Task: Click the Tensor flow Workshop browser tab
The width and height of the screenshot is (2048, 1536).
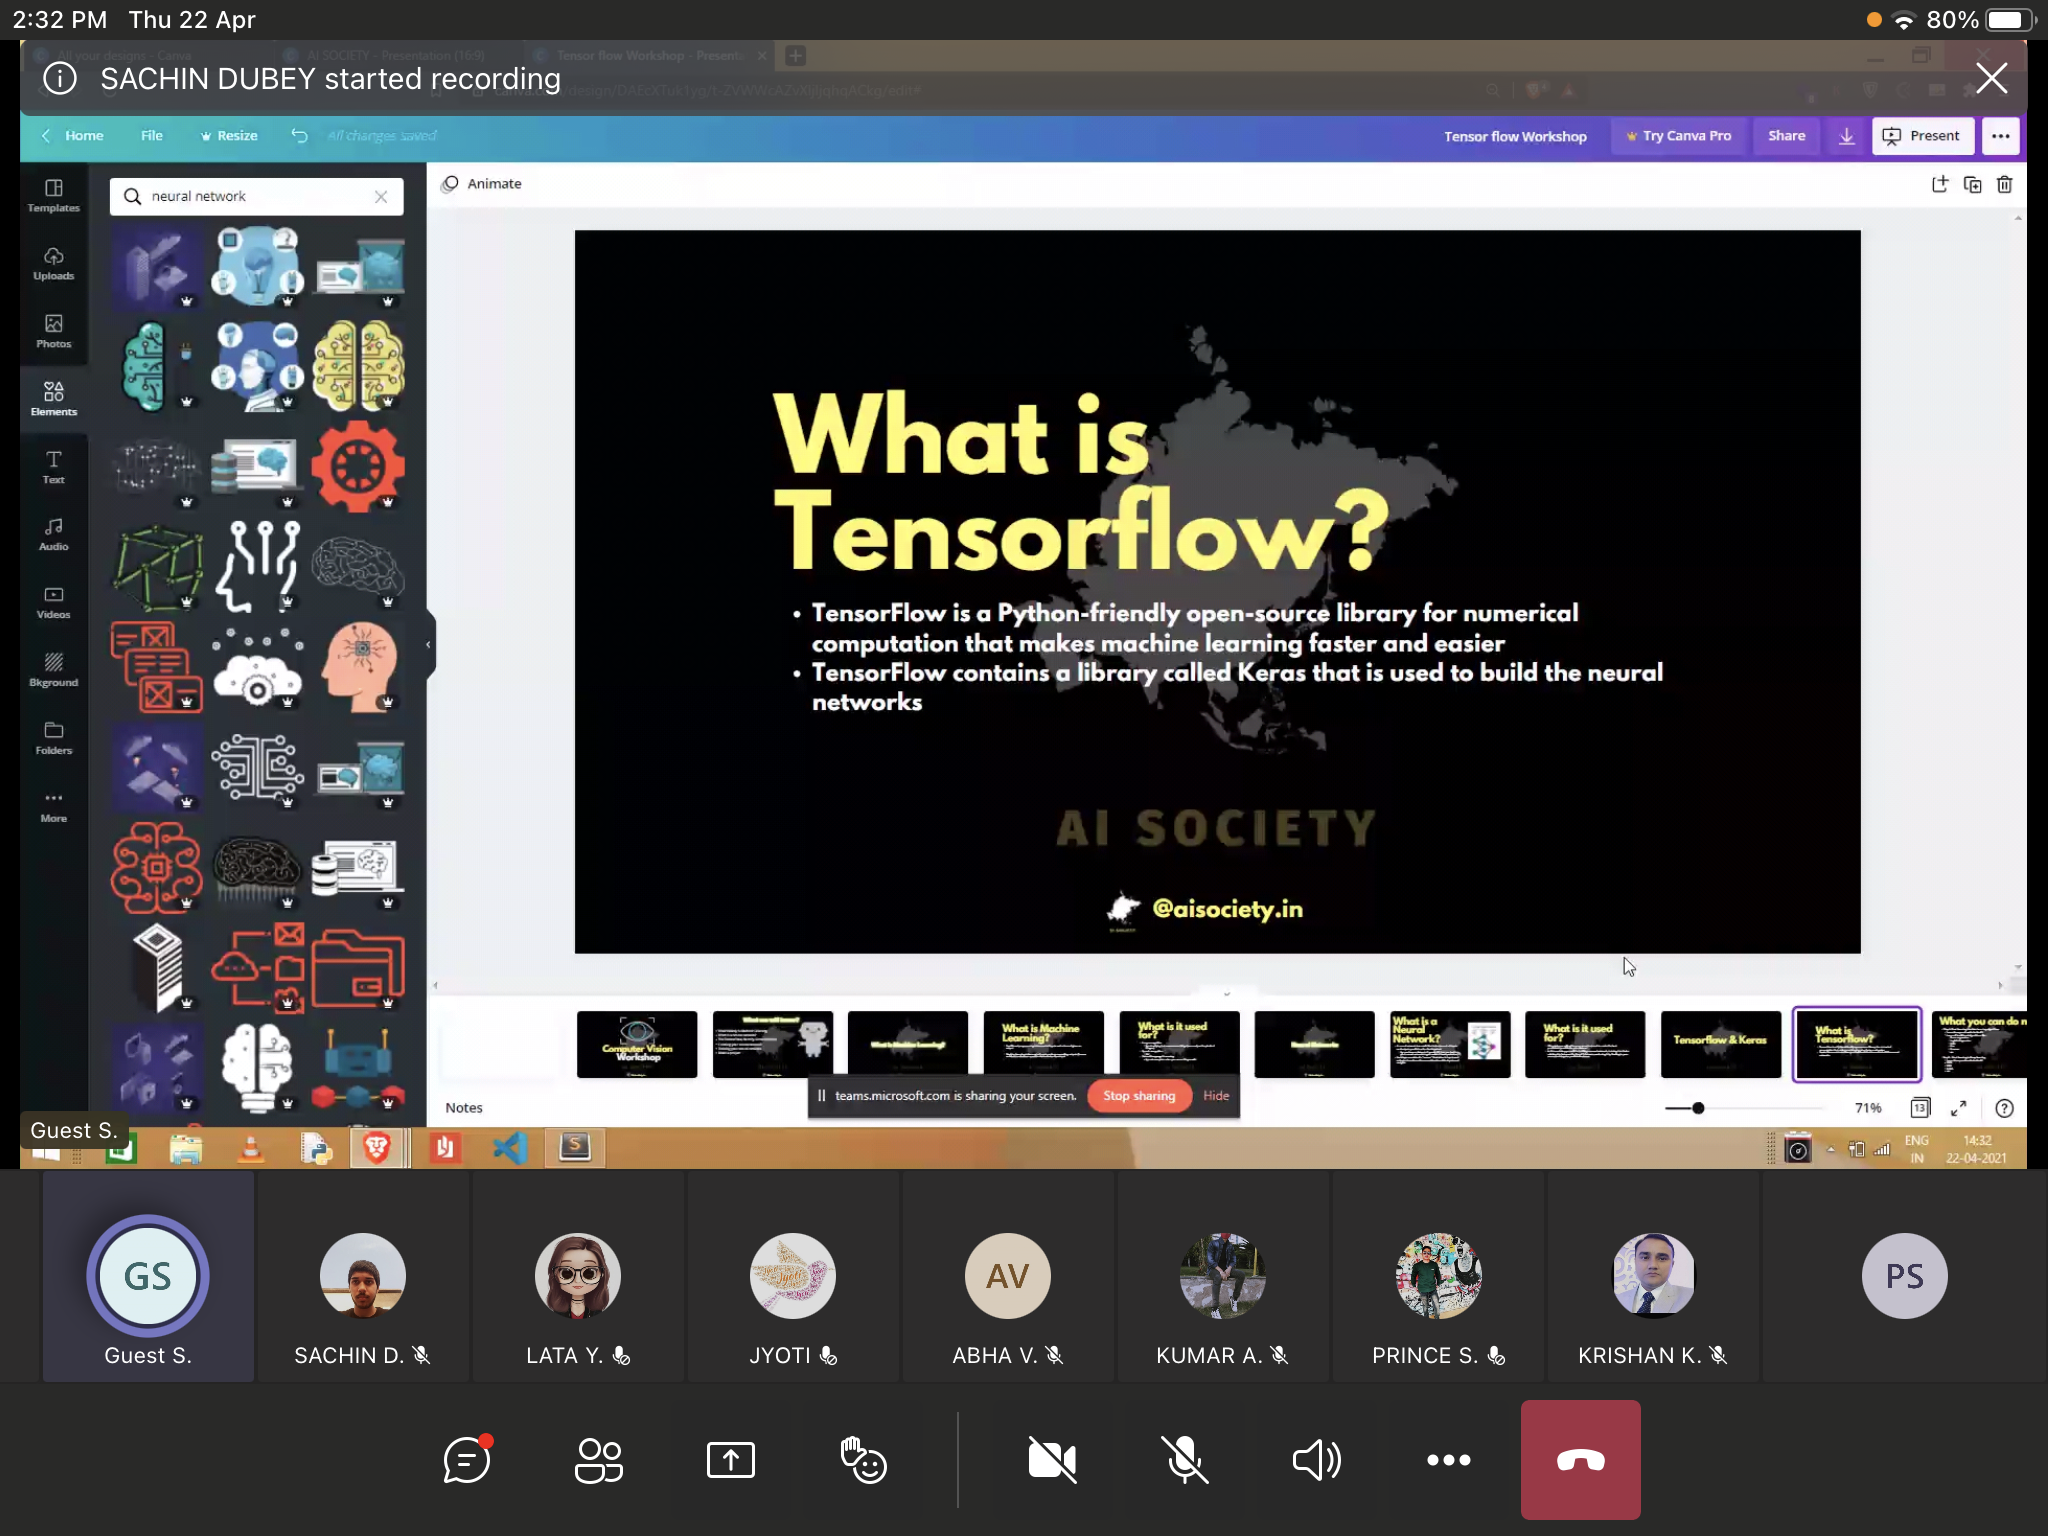Action: [650, 56]
